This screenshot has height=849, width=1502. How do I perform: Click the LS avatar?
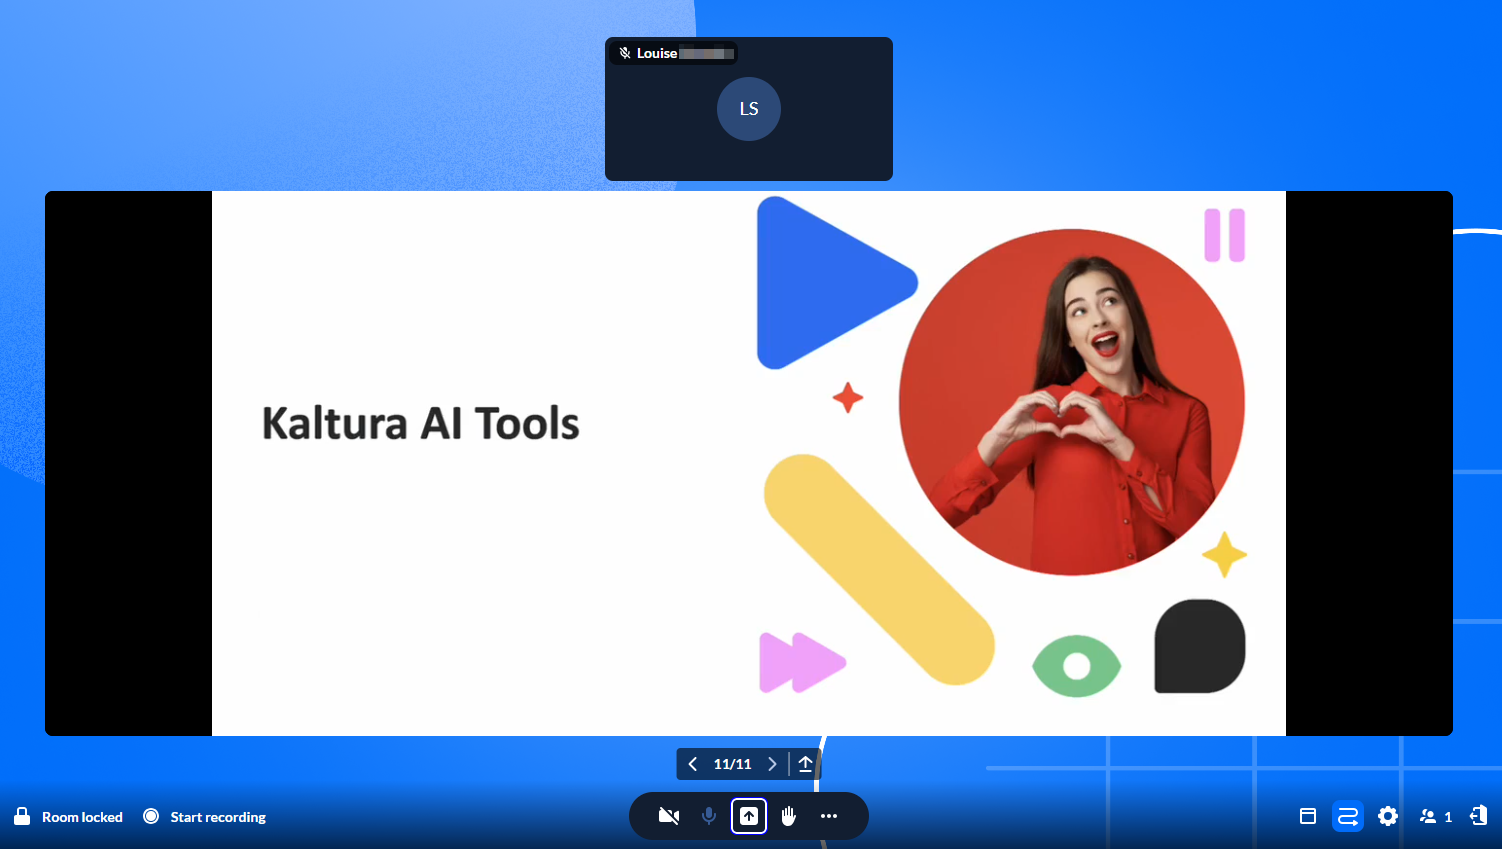click(x=749, y=109)
